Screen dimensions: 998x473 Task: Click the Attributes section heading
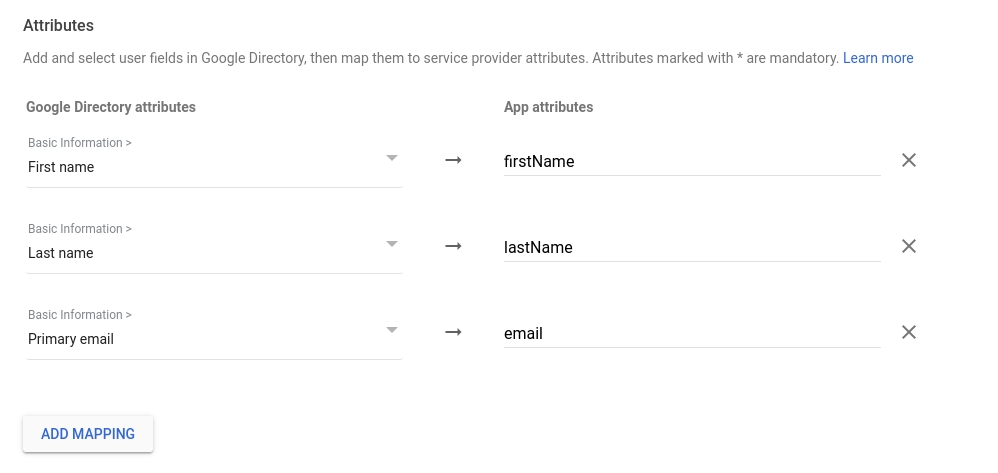(x=58, y=25)
